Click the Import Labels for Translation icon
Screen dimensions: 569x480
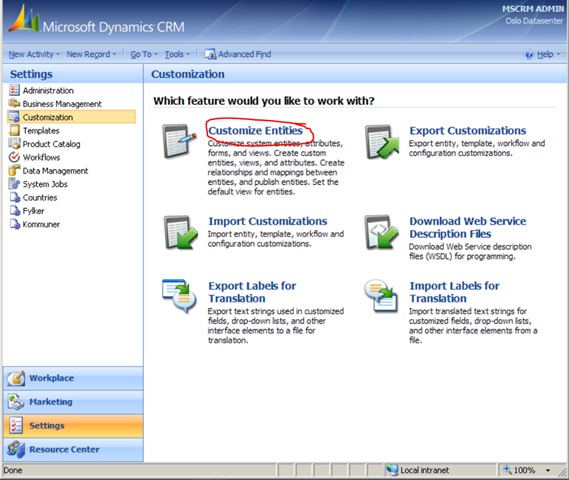pyautogui.click(x=381, y=296)
